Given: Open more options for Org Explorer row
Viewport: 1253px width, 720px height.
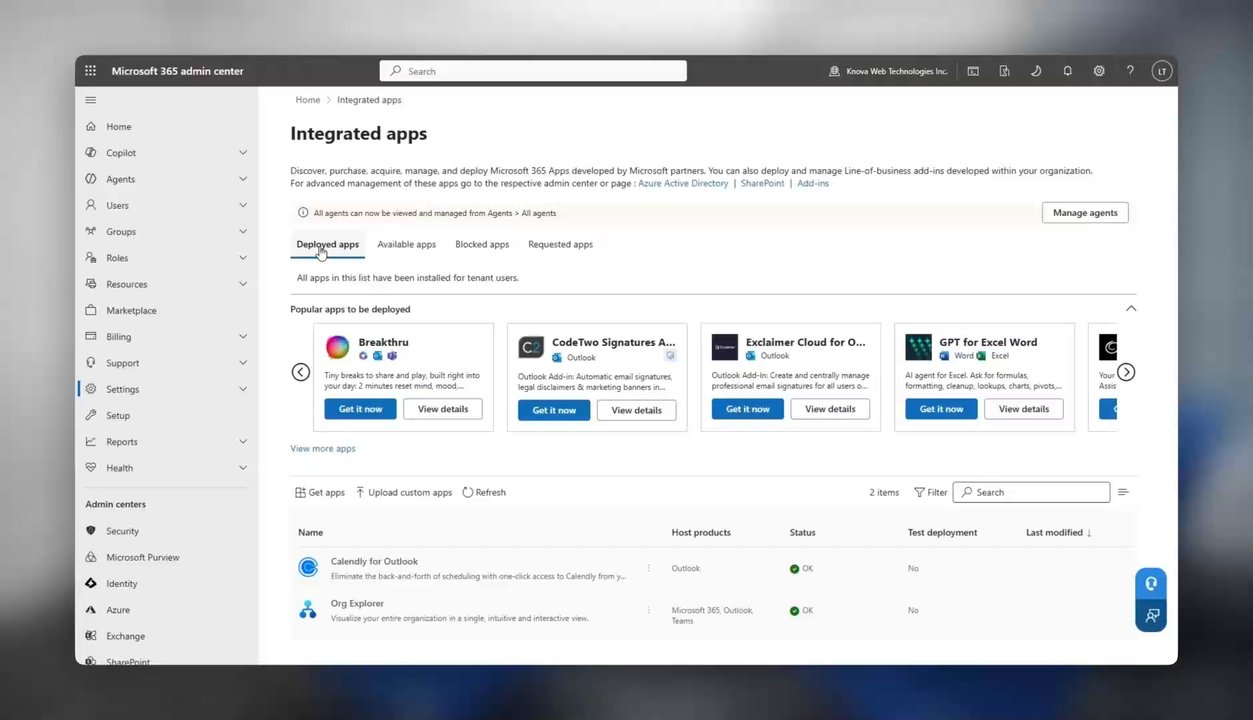Looking at the screenshot, I should tap(648, 610).
